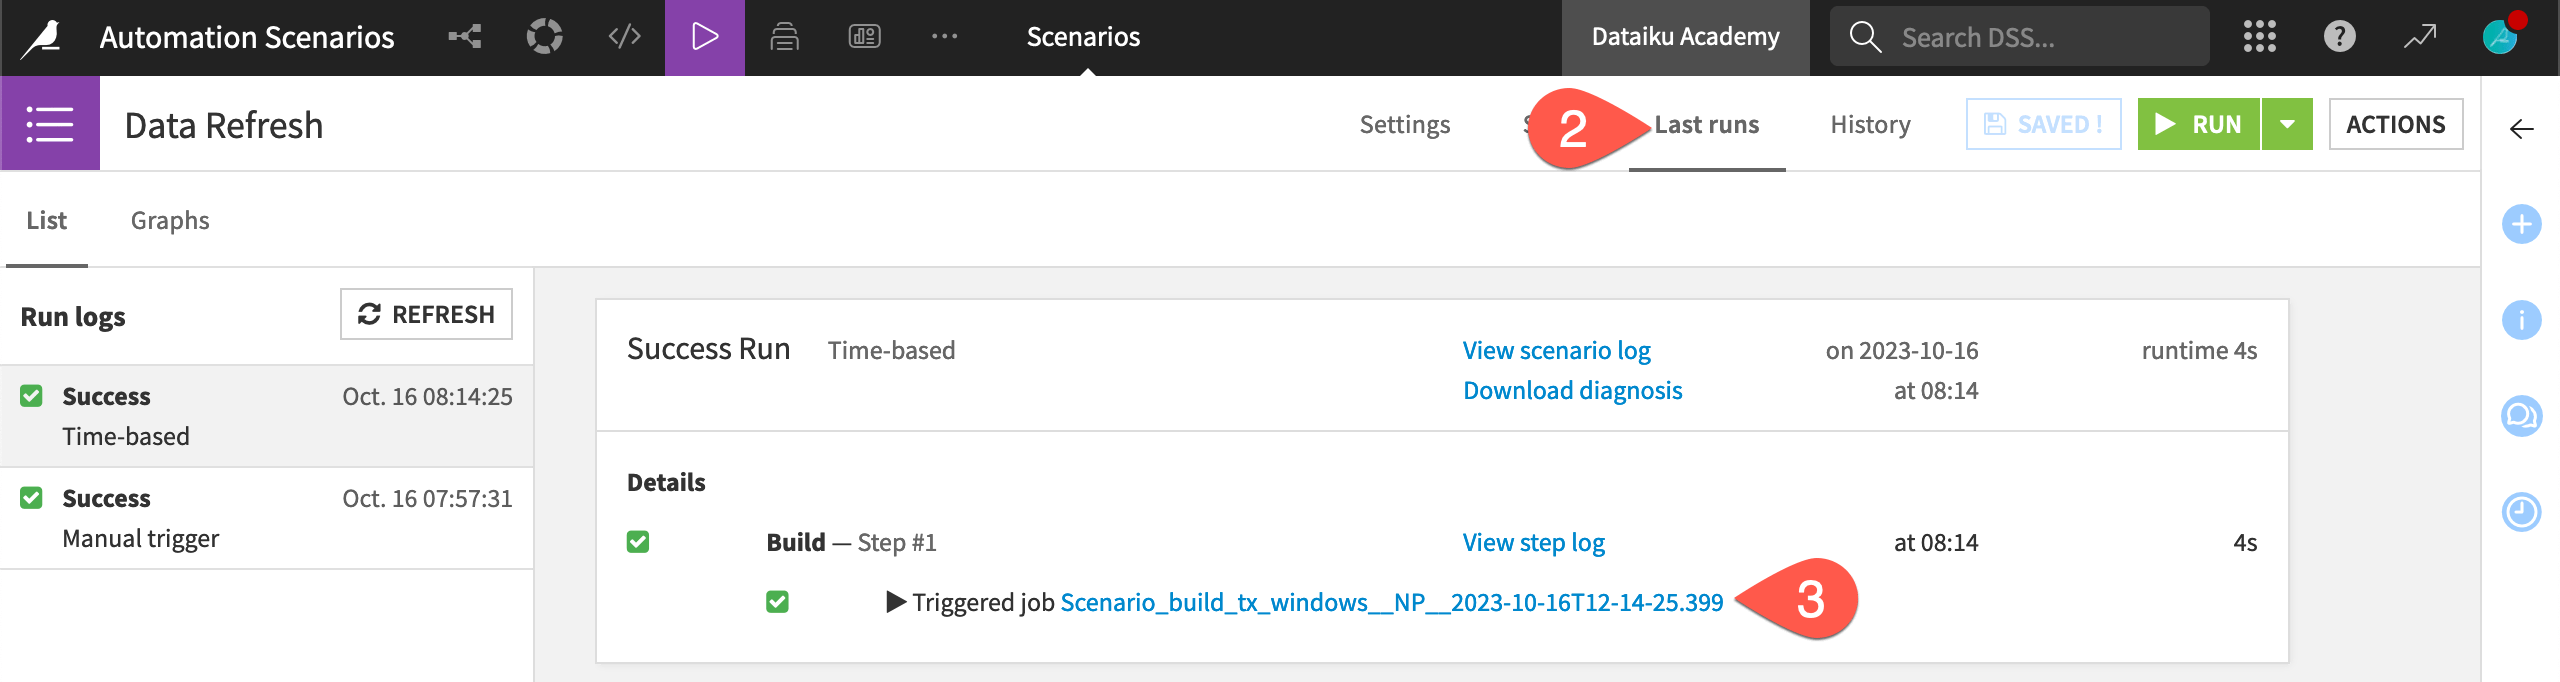Viewport: 2560px width, 682px height.
Task: Click the Build Step #1 success checkbox
Action: click(x=638, y=542)
